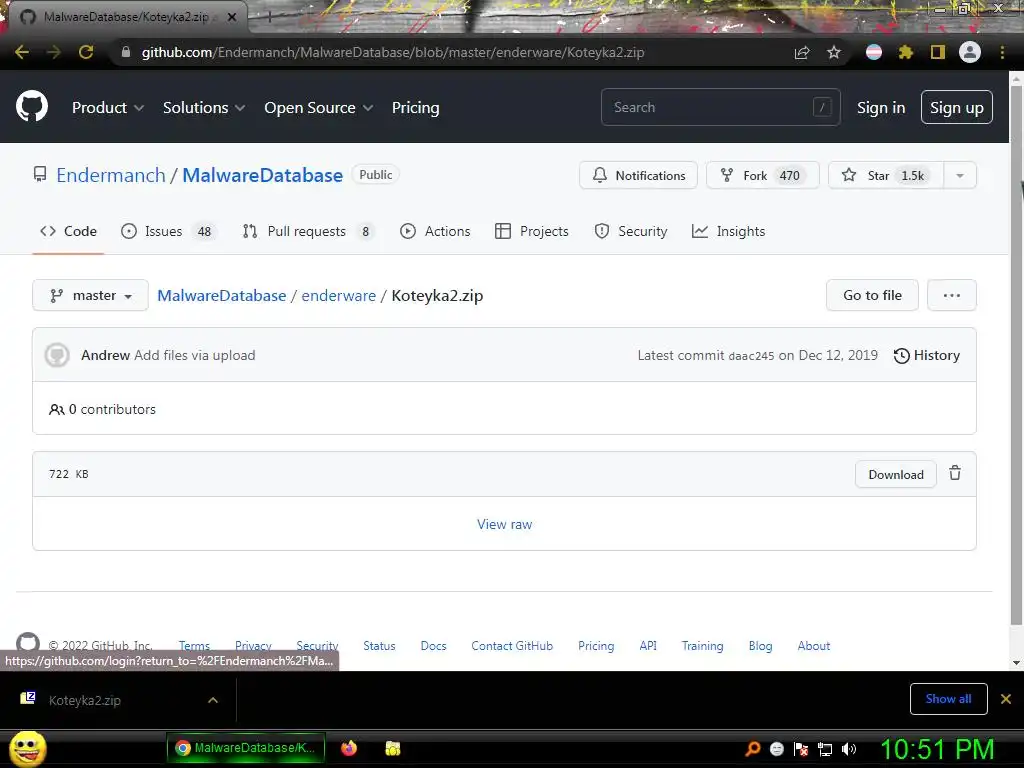Click the striped flag extension icon
The image size is (1024, 768).
(x=874, y=52)
